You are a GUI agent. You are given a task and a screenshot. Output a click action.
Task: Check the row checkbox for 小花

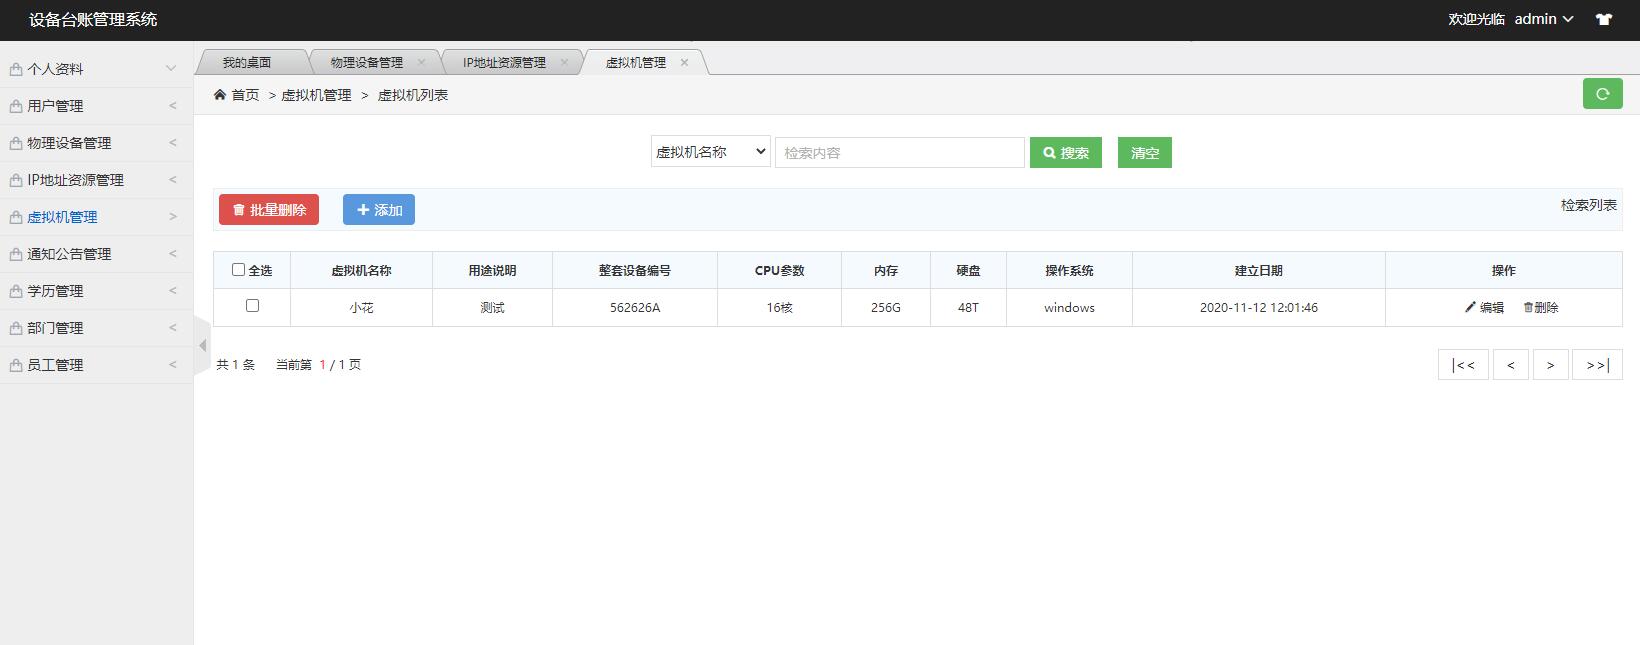click(x=252, y=306)
